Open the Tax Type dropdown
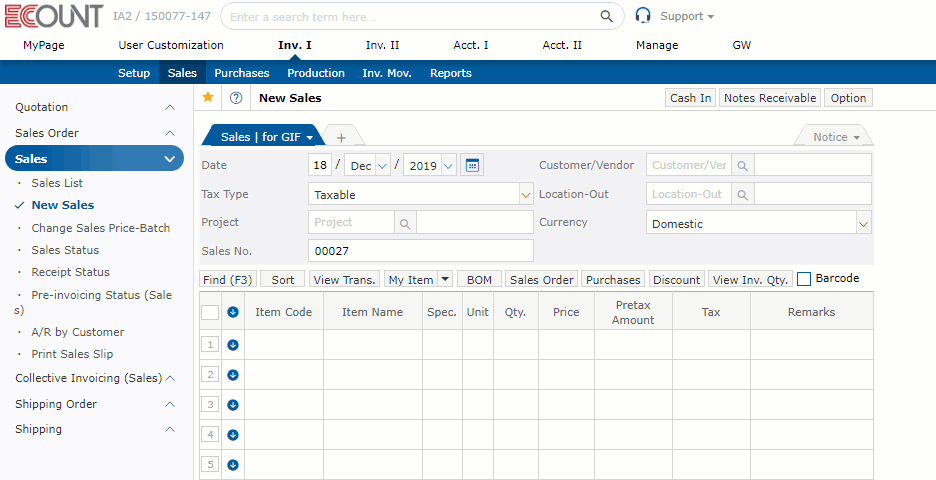This screenshot has width=936, height=480. point(525,194)
